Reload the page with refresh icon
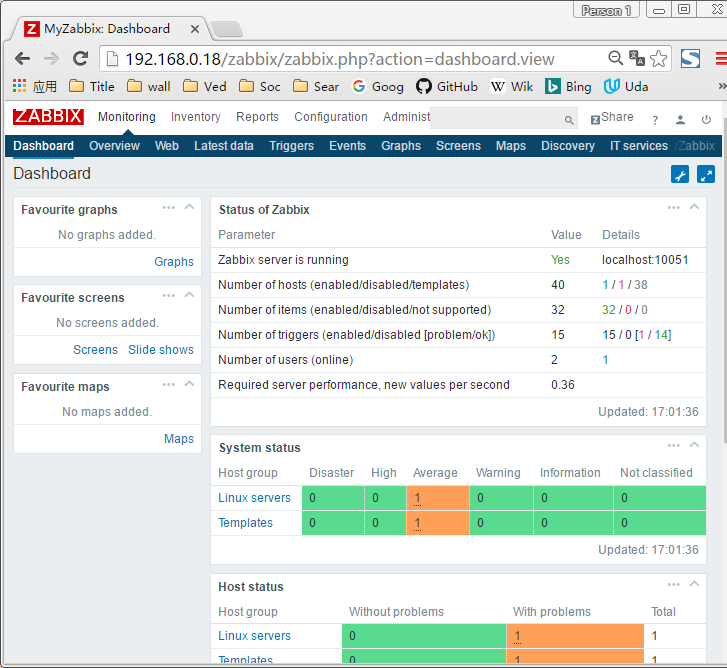The width and height of the screenshot is (727, 668). point(81,58)
